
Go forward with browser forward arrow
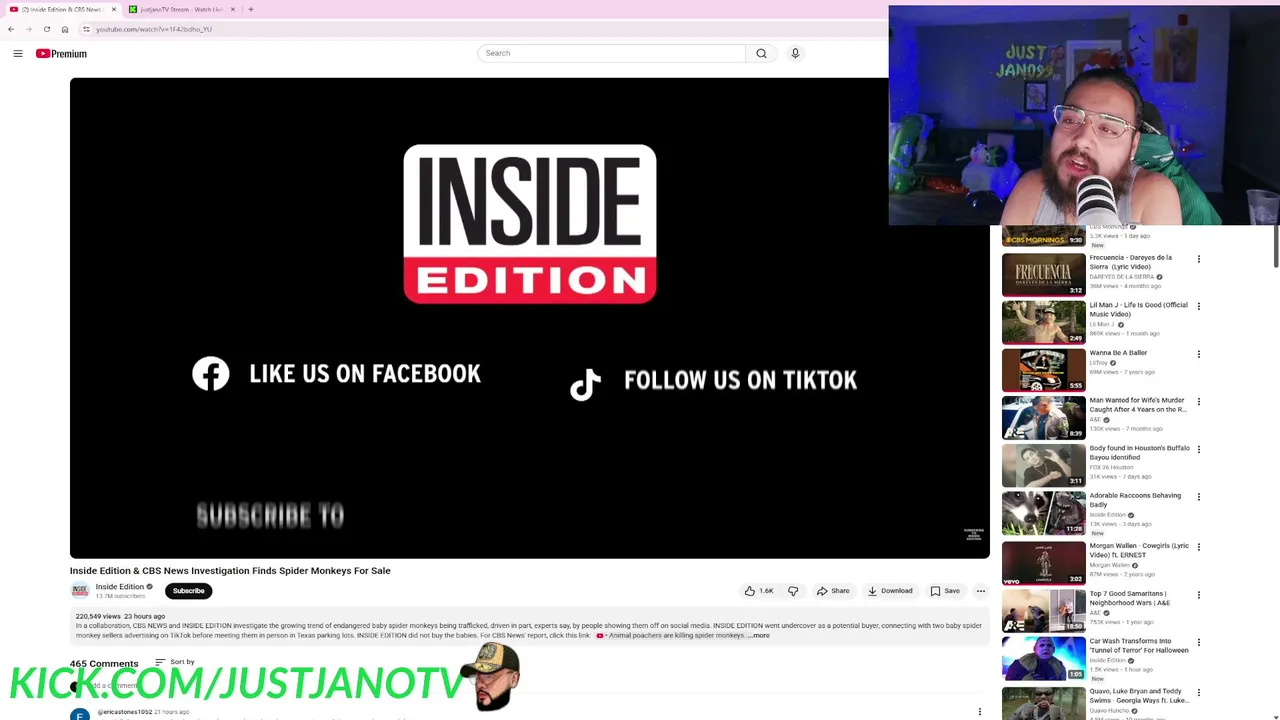point(29,29)
